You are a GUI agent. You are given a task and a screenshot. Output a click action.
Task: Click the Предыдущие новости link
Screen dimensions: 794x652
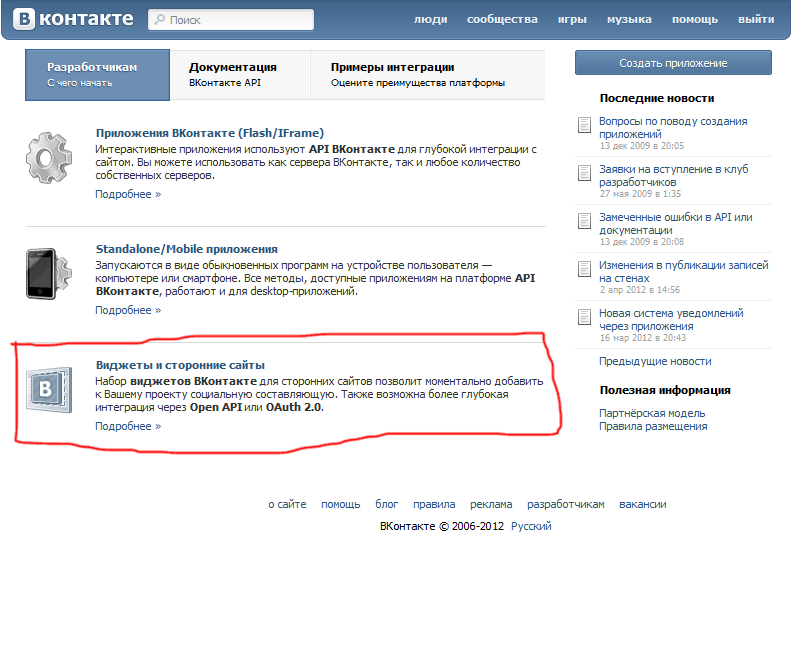click(x=655, y=361)
